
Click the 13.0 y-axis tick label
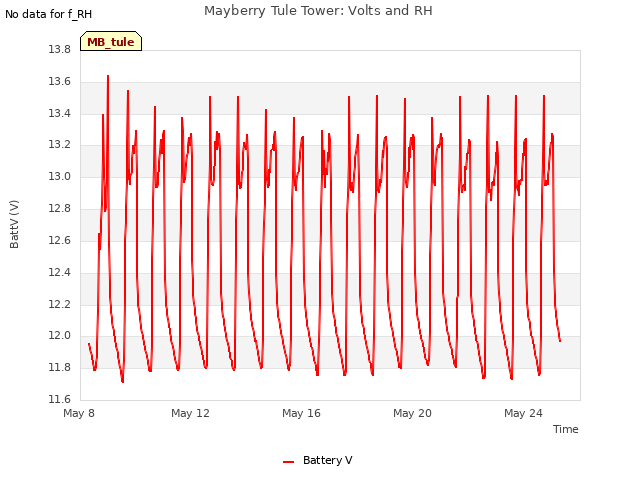click(60, 176)
